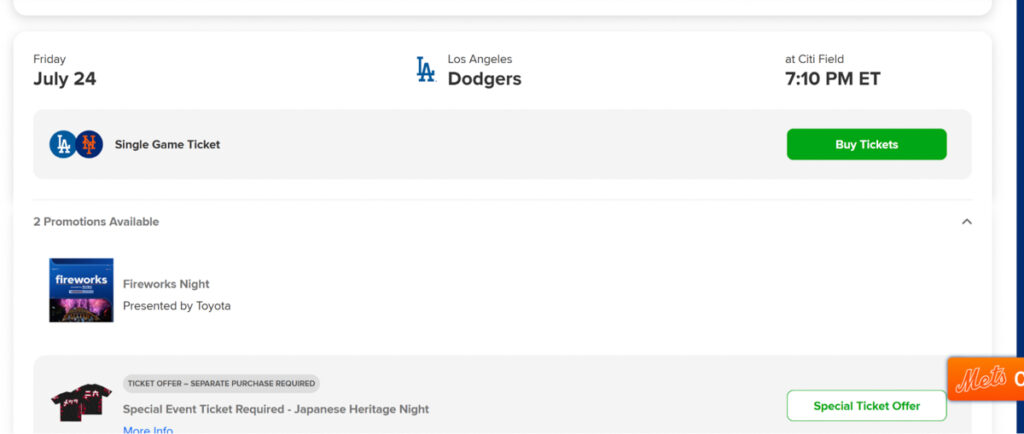Open the Fireworks Night promotion image

point(82,290)
